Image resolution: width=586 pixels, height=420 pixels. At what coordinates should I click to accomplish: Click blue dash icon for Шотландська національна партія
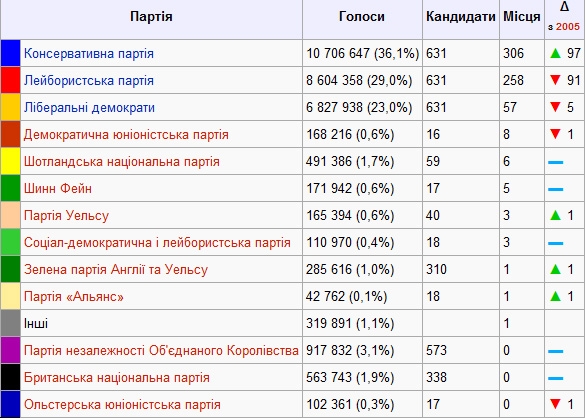pos(556,162)
